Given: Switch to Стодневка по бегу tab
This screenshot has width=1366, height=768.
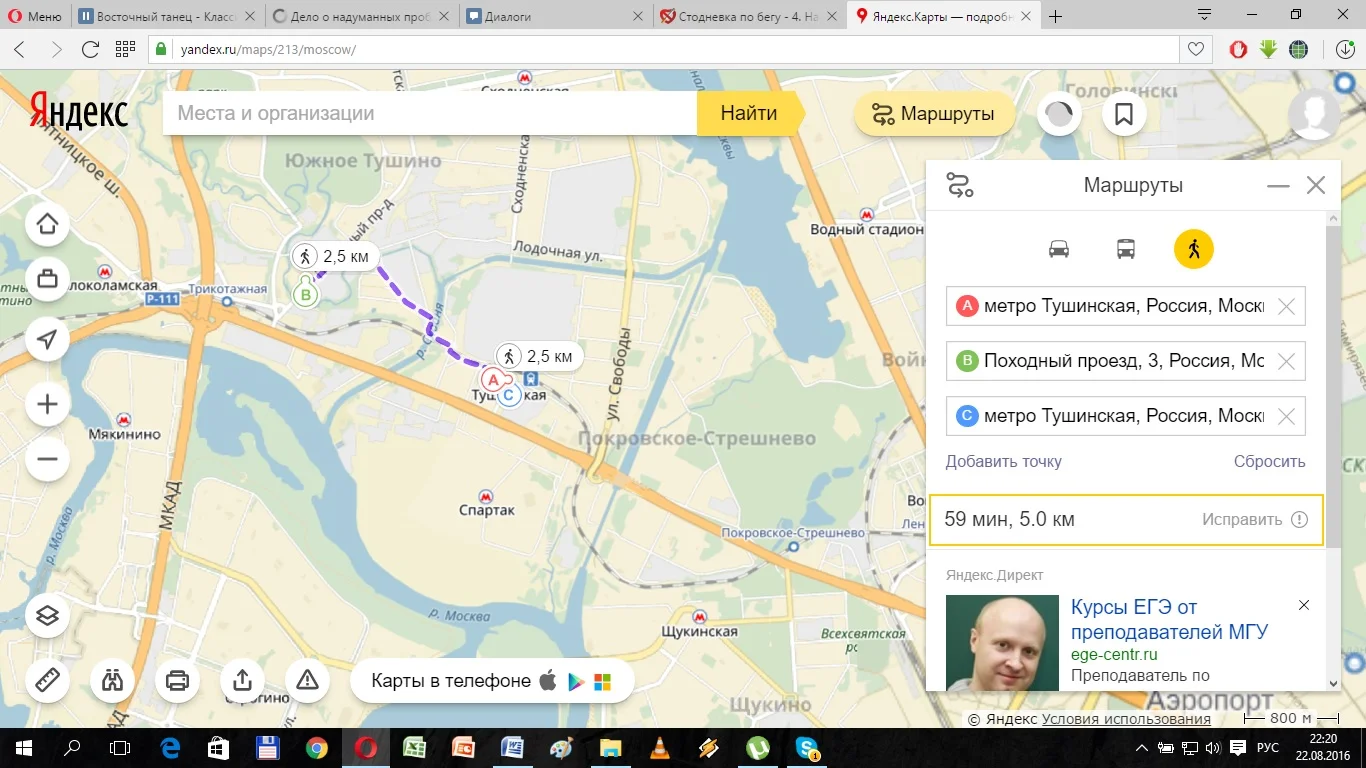Looking at the screenshot, I should click(750, 16).
